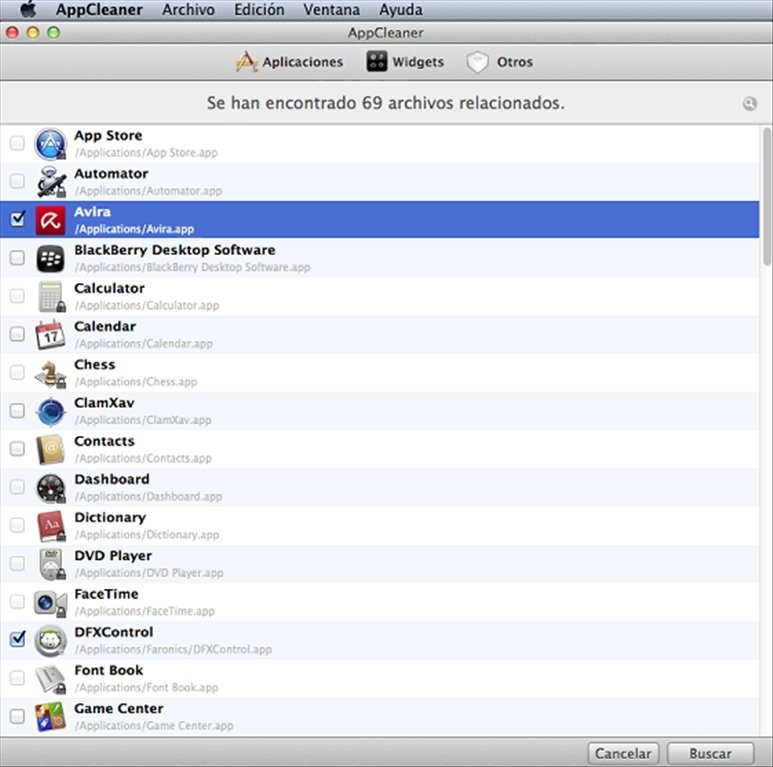Image resolution: width=773 pixels, height=767 pixels.
Task: Click the Automator robot icon
Action: point(50,182)
